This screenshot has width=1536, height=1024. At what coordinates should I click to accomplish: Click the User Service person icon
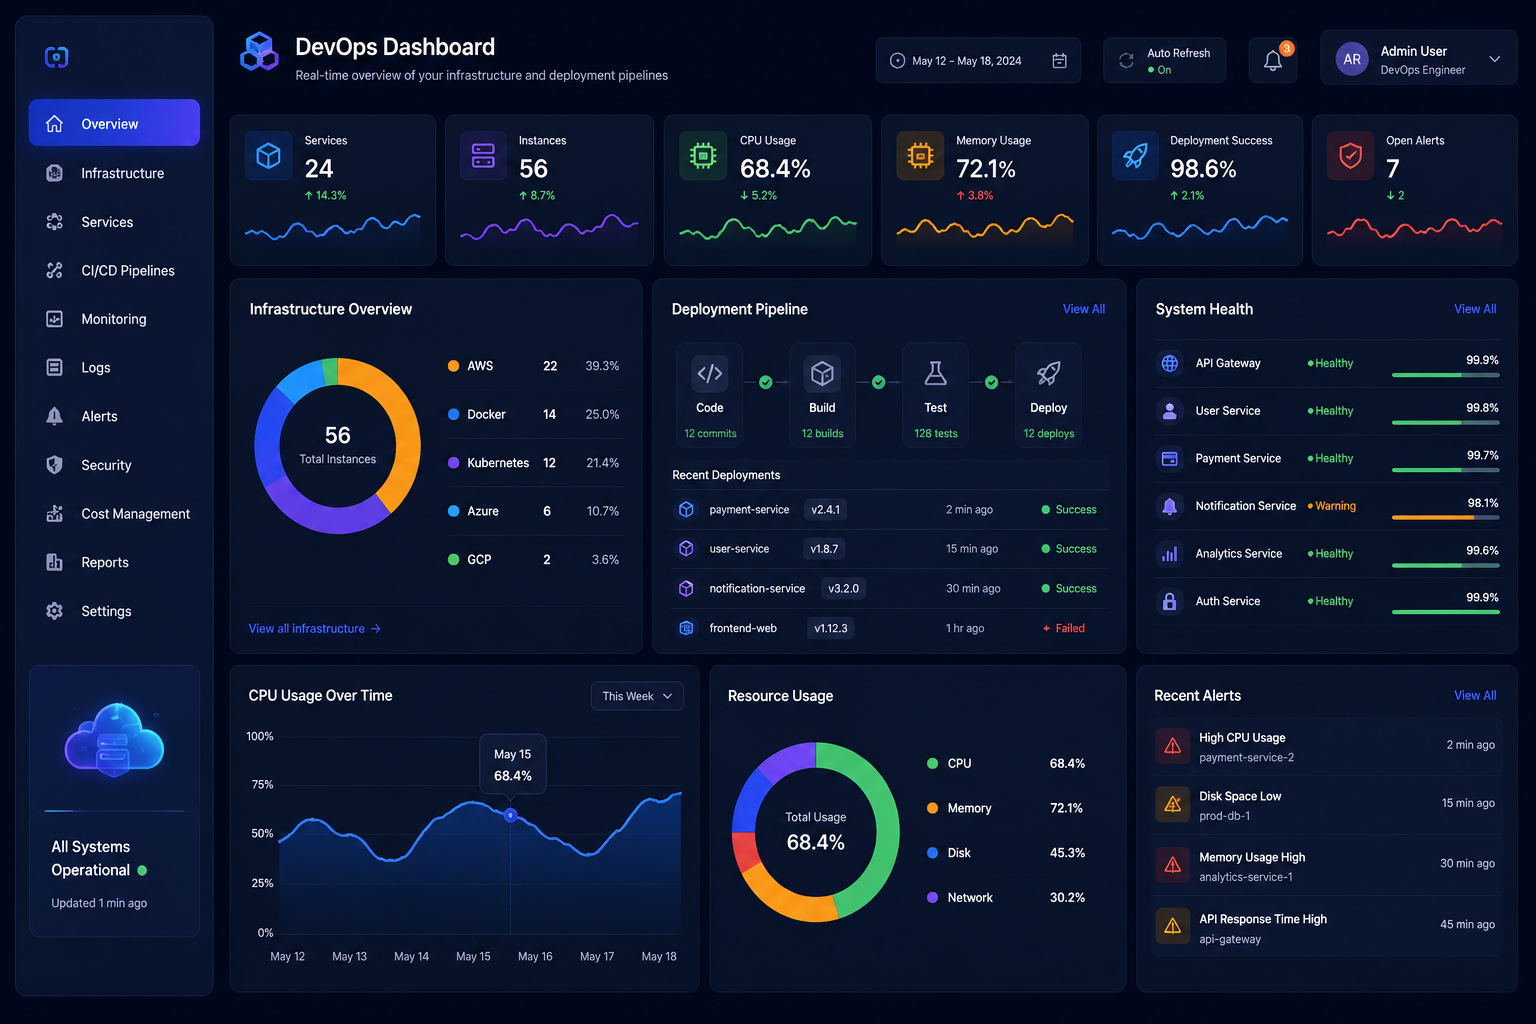click(x=1169, y=411)
